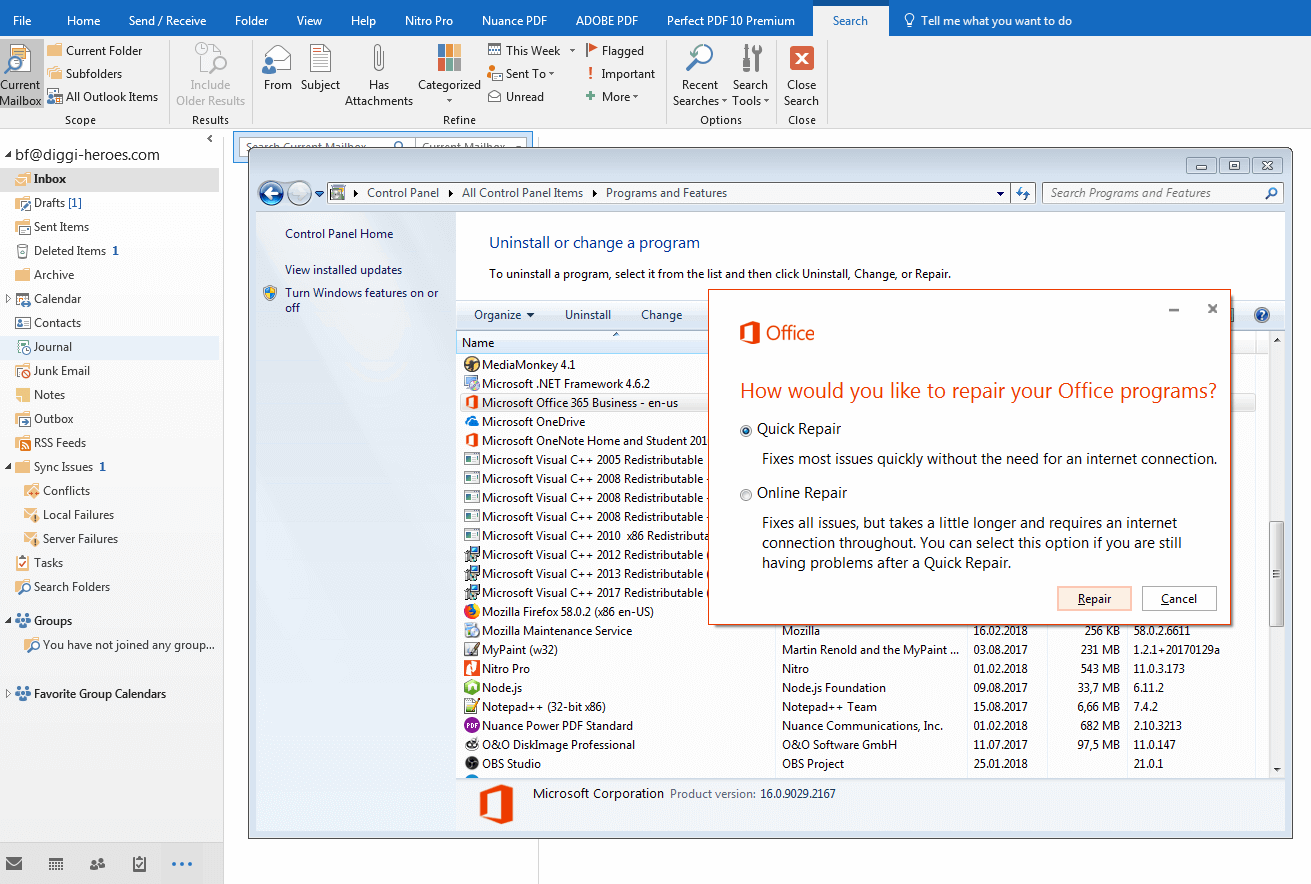1311x884 pixels.
Task: Open Deleted Items folder
Action: click(x=69, y=251)
